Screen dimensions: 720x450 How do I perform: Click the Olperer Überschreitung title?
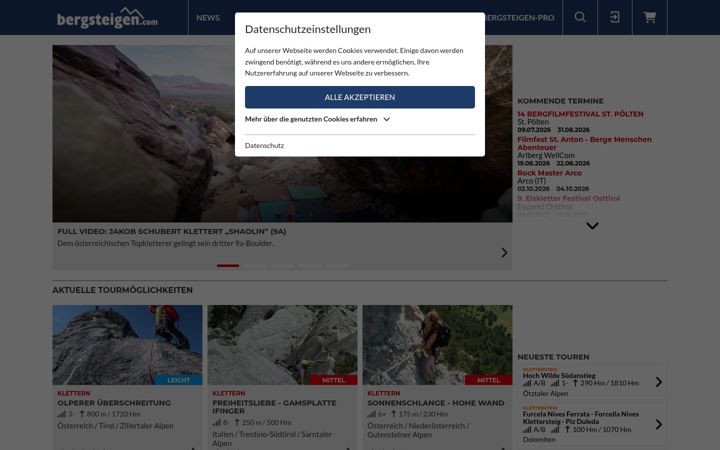click(x=114, y=403)
